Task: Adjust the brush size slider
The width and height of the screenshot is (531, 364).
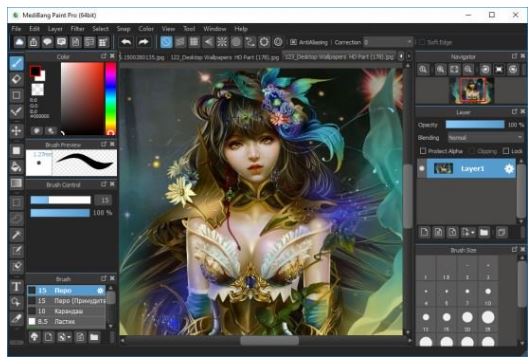Action: coord(61,200)
